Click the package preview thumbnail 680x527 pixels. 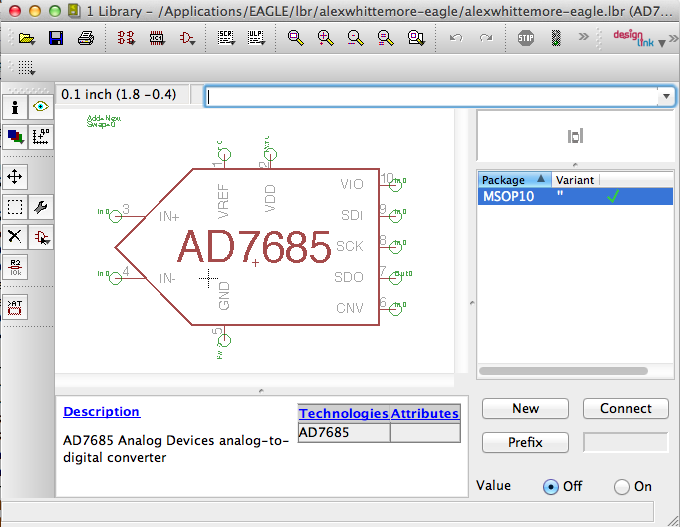click(575, 136)
